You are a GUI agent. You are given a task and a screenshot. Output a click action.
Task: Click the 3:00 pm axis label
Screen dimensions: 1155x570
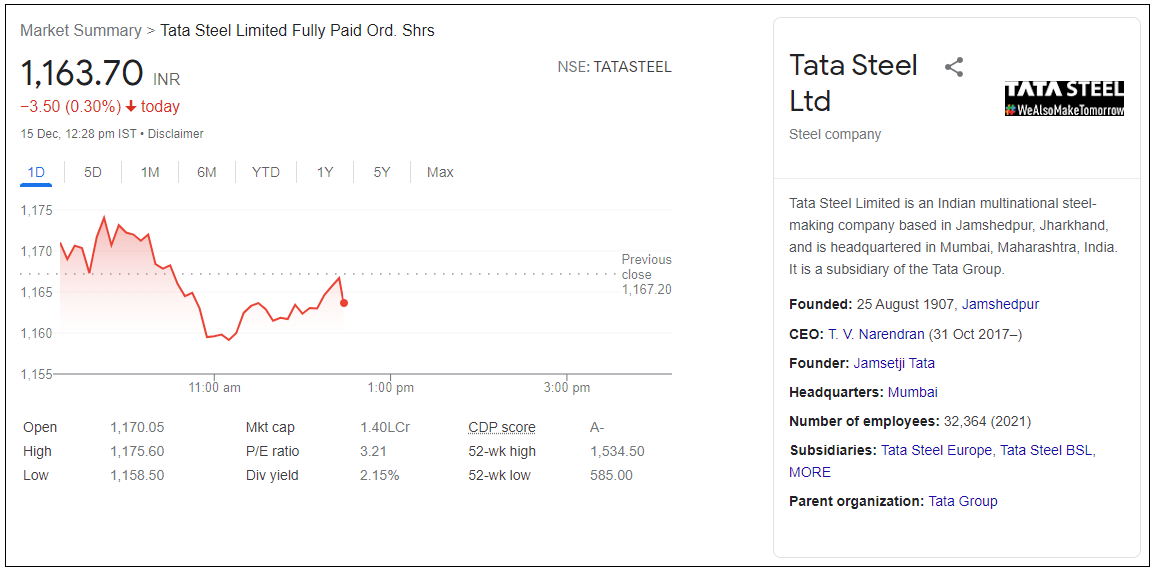coord(567,388)
